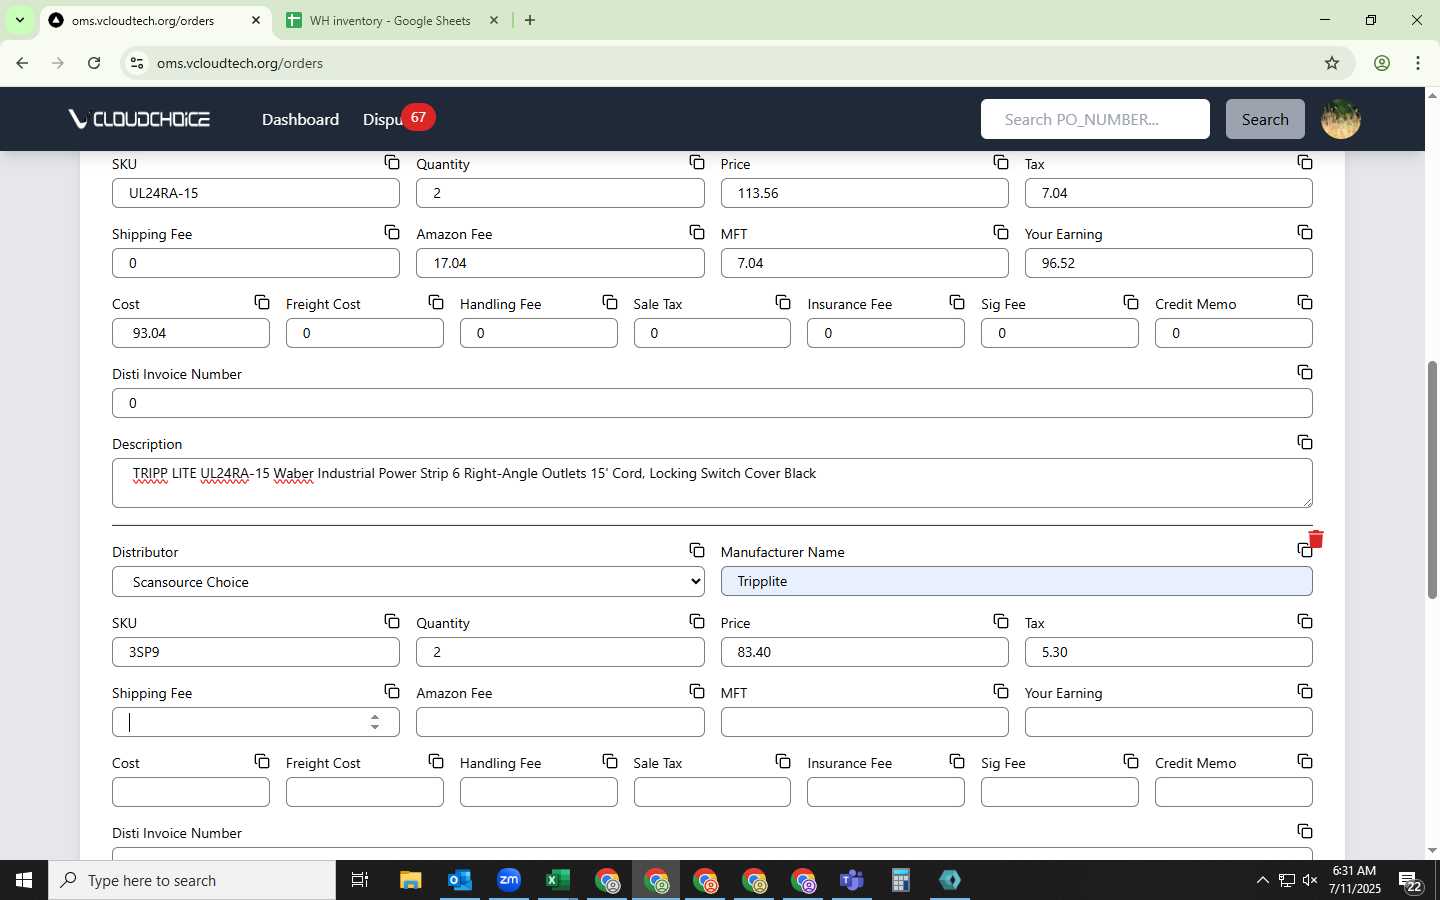This screenshot has height=900, width=1440.
Task: Click the first item's Disti Invoice Number field
Action: tap(712, 403)
